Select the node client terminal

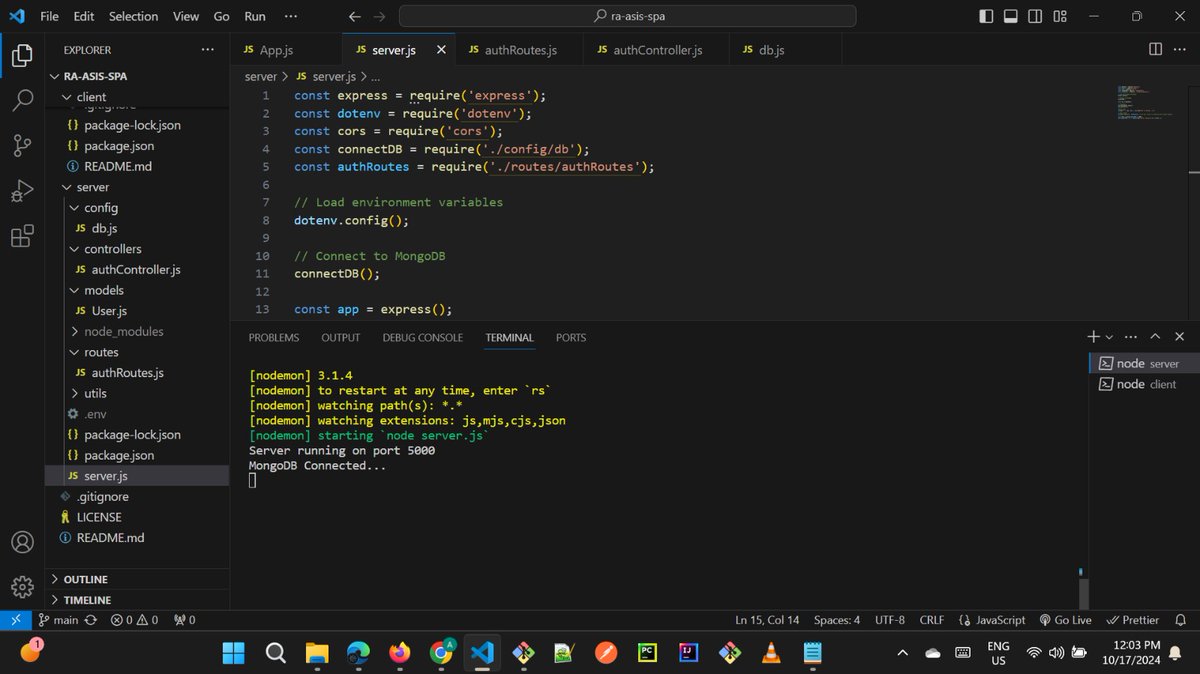click(x=1143, y=384)
